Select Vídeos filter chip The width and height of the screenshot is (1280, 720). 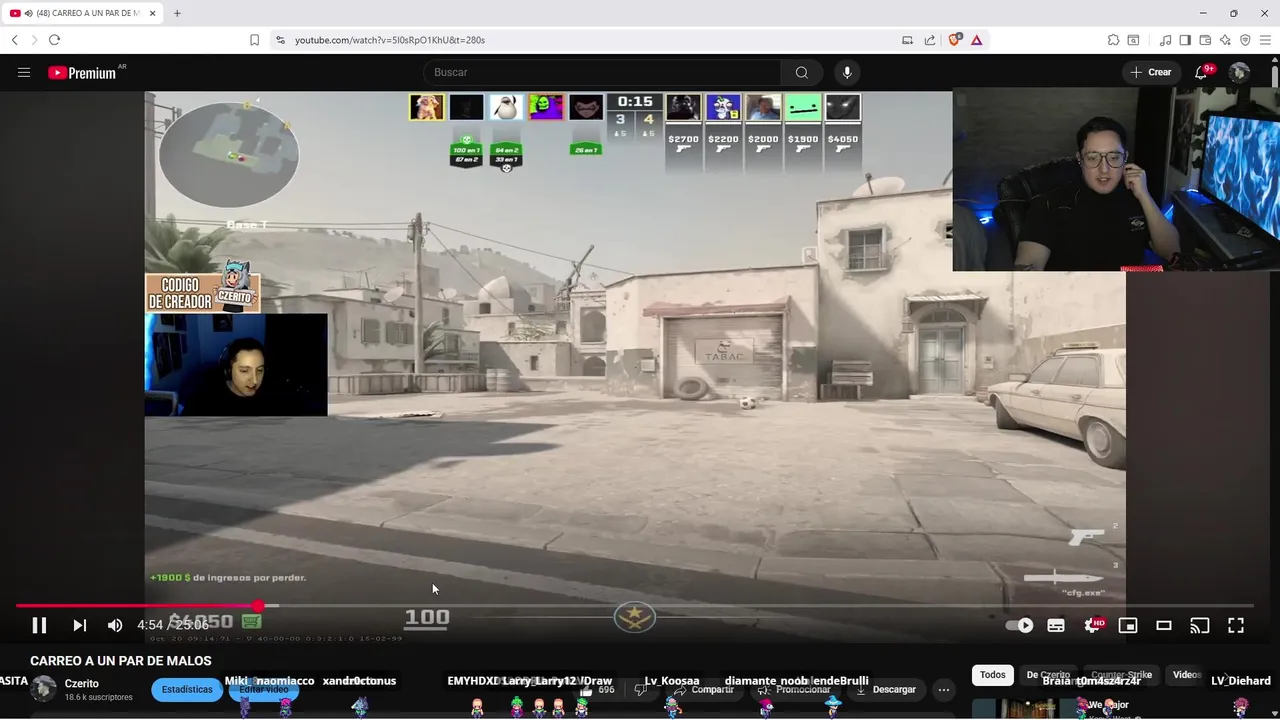1187,675
